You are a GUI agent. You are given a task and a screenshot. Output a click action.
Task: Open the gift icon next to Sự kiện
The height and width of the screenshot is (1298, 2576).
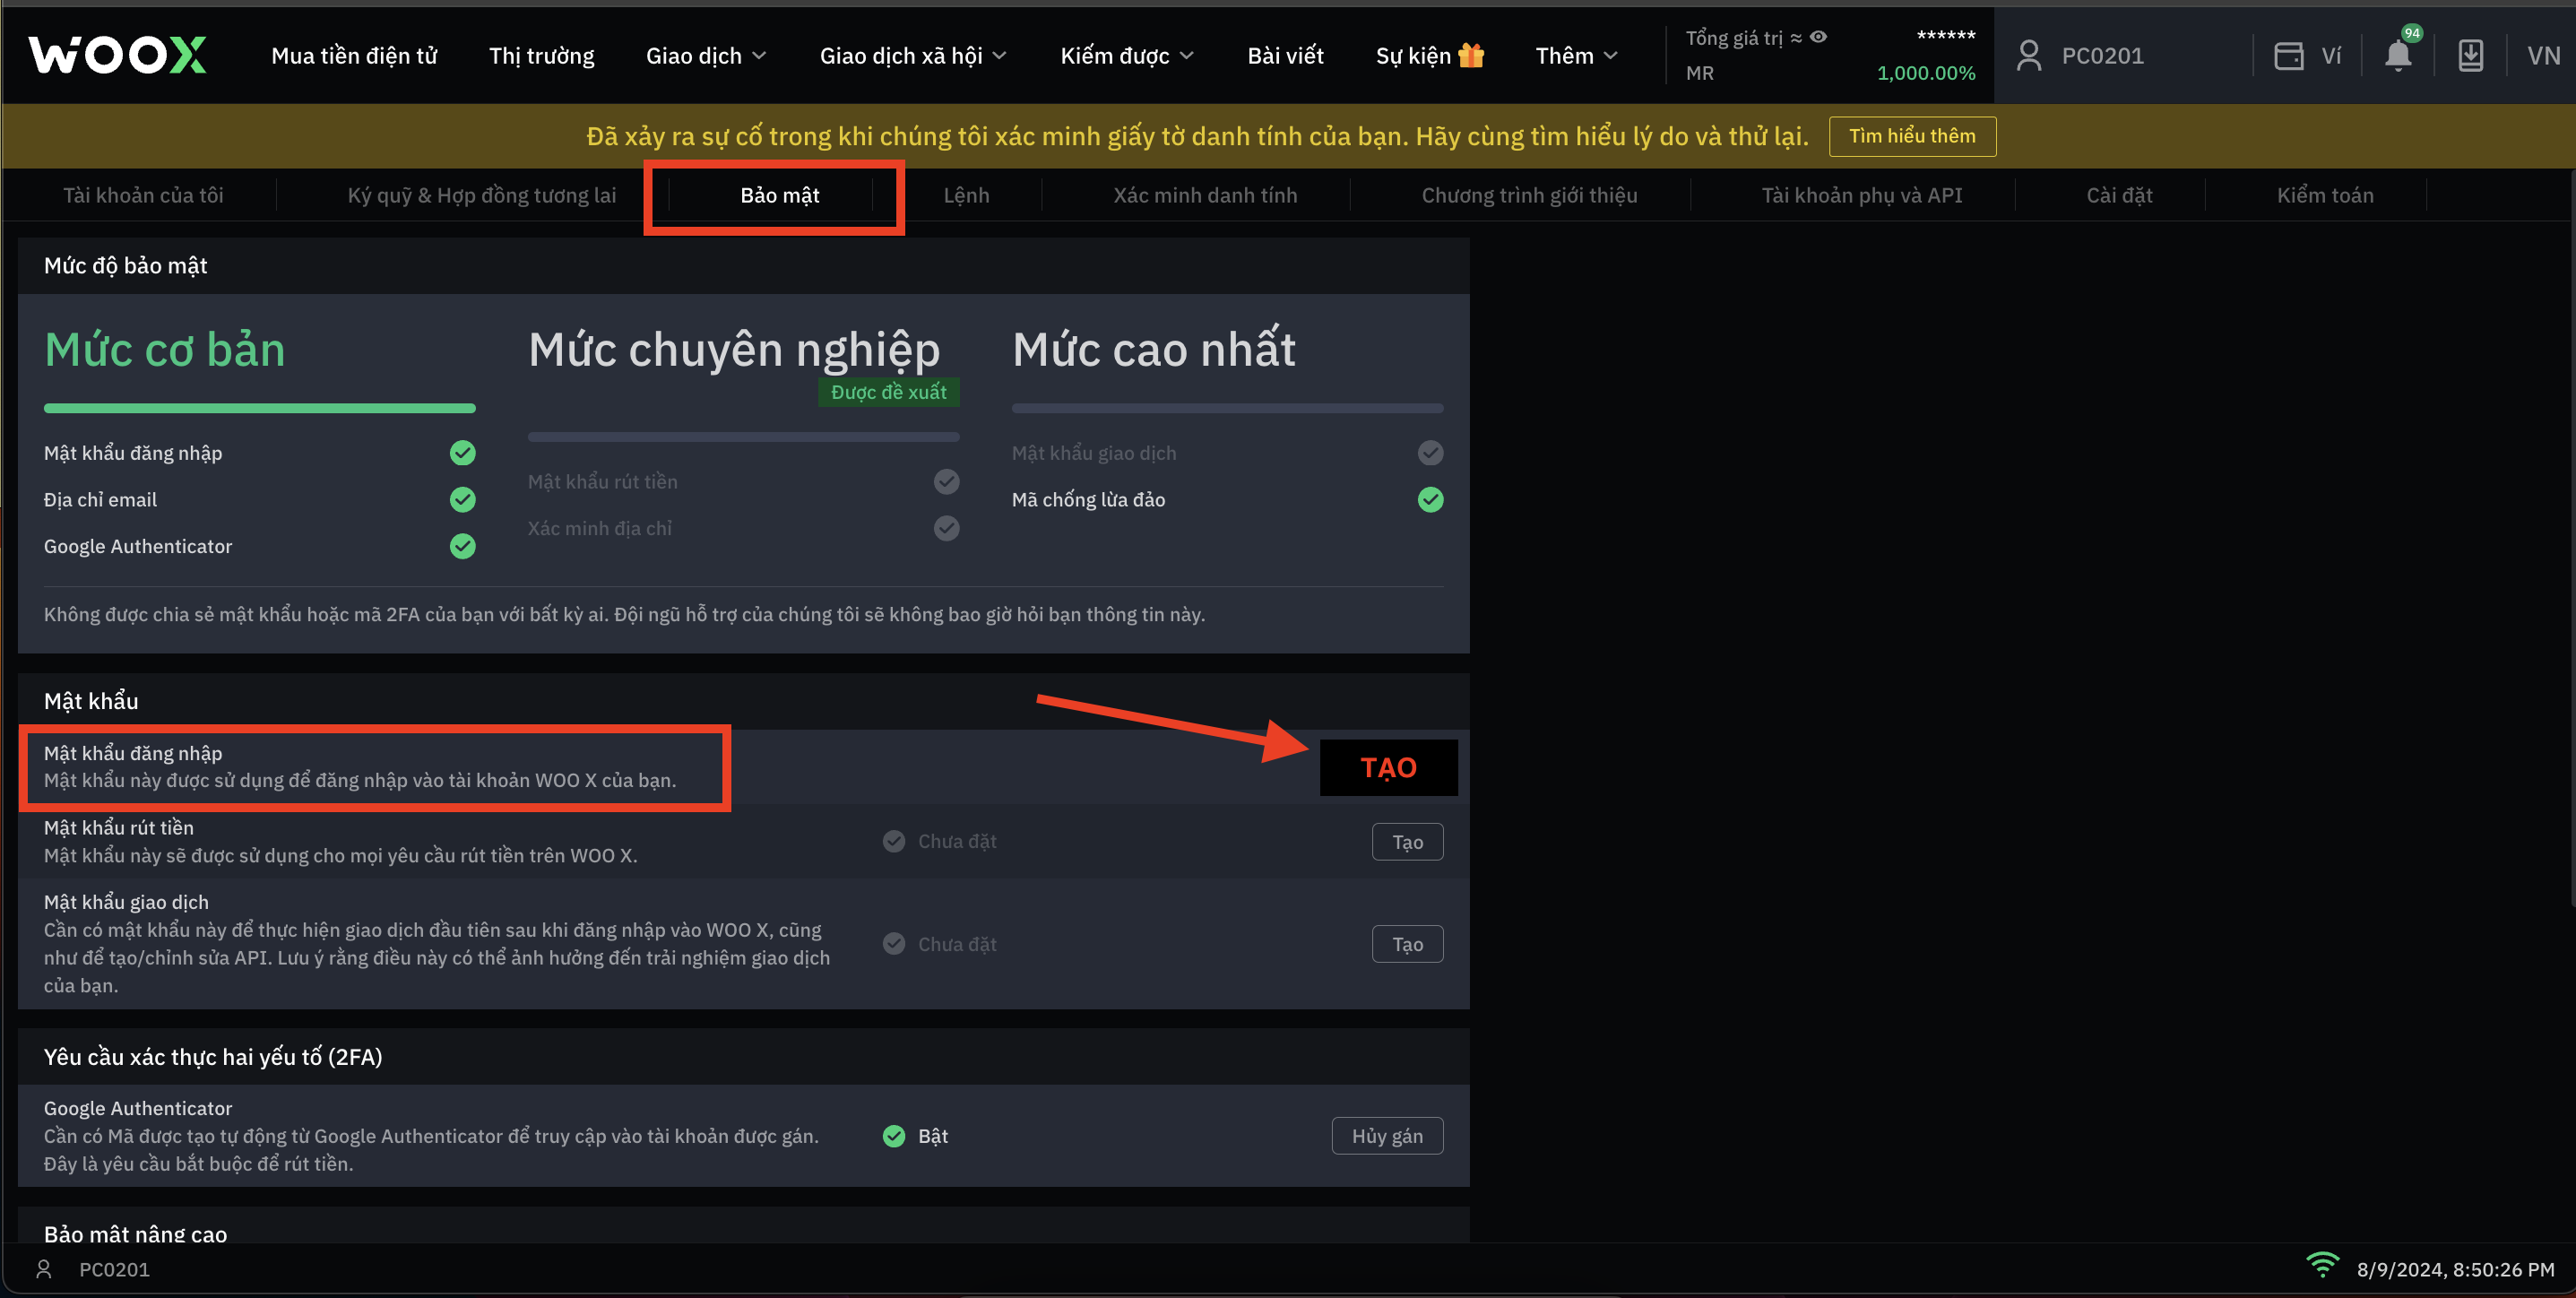[x=1471, y=55]
